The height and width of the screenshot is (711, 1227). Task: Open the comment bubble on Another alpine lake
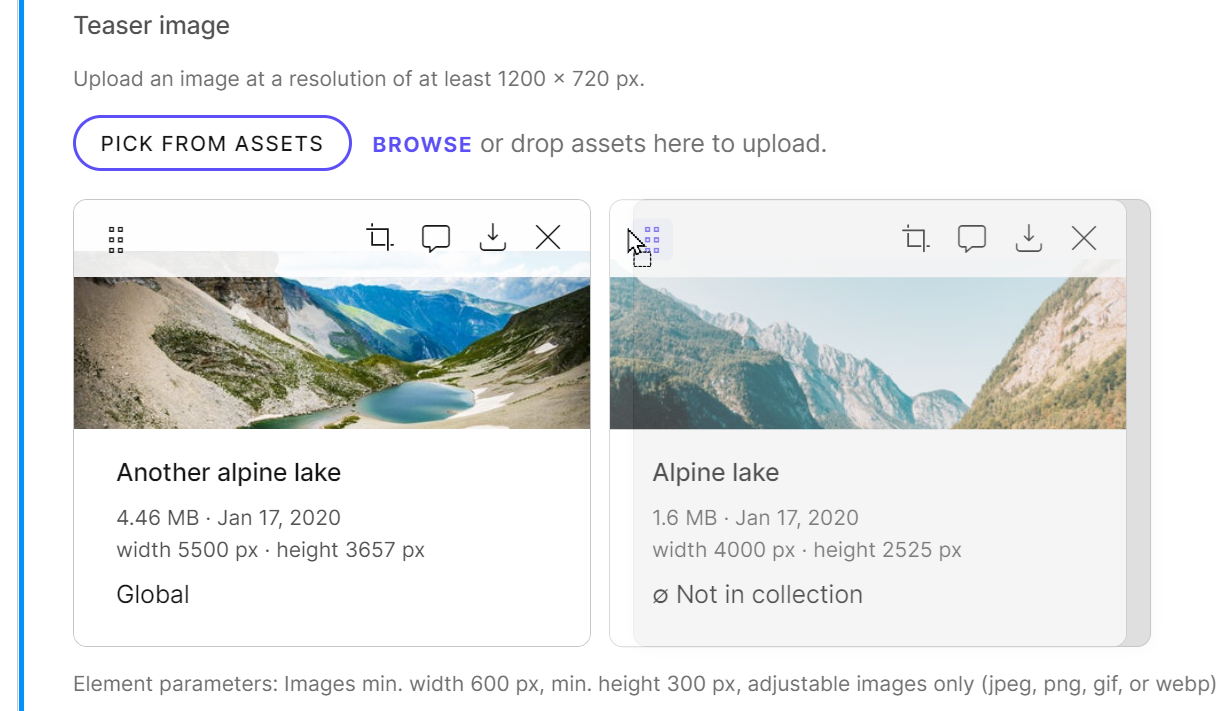click(435, 238)
